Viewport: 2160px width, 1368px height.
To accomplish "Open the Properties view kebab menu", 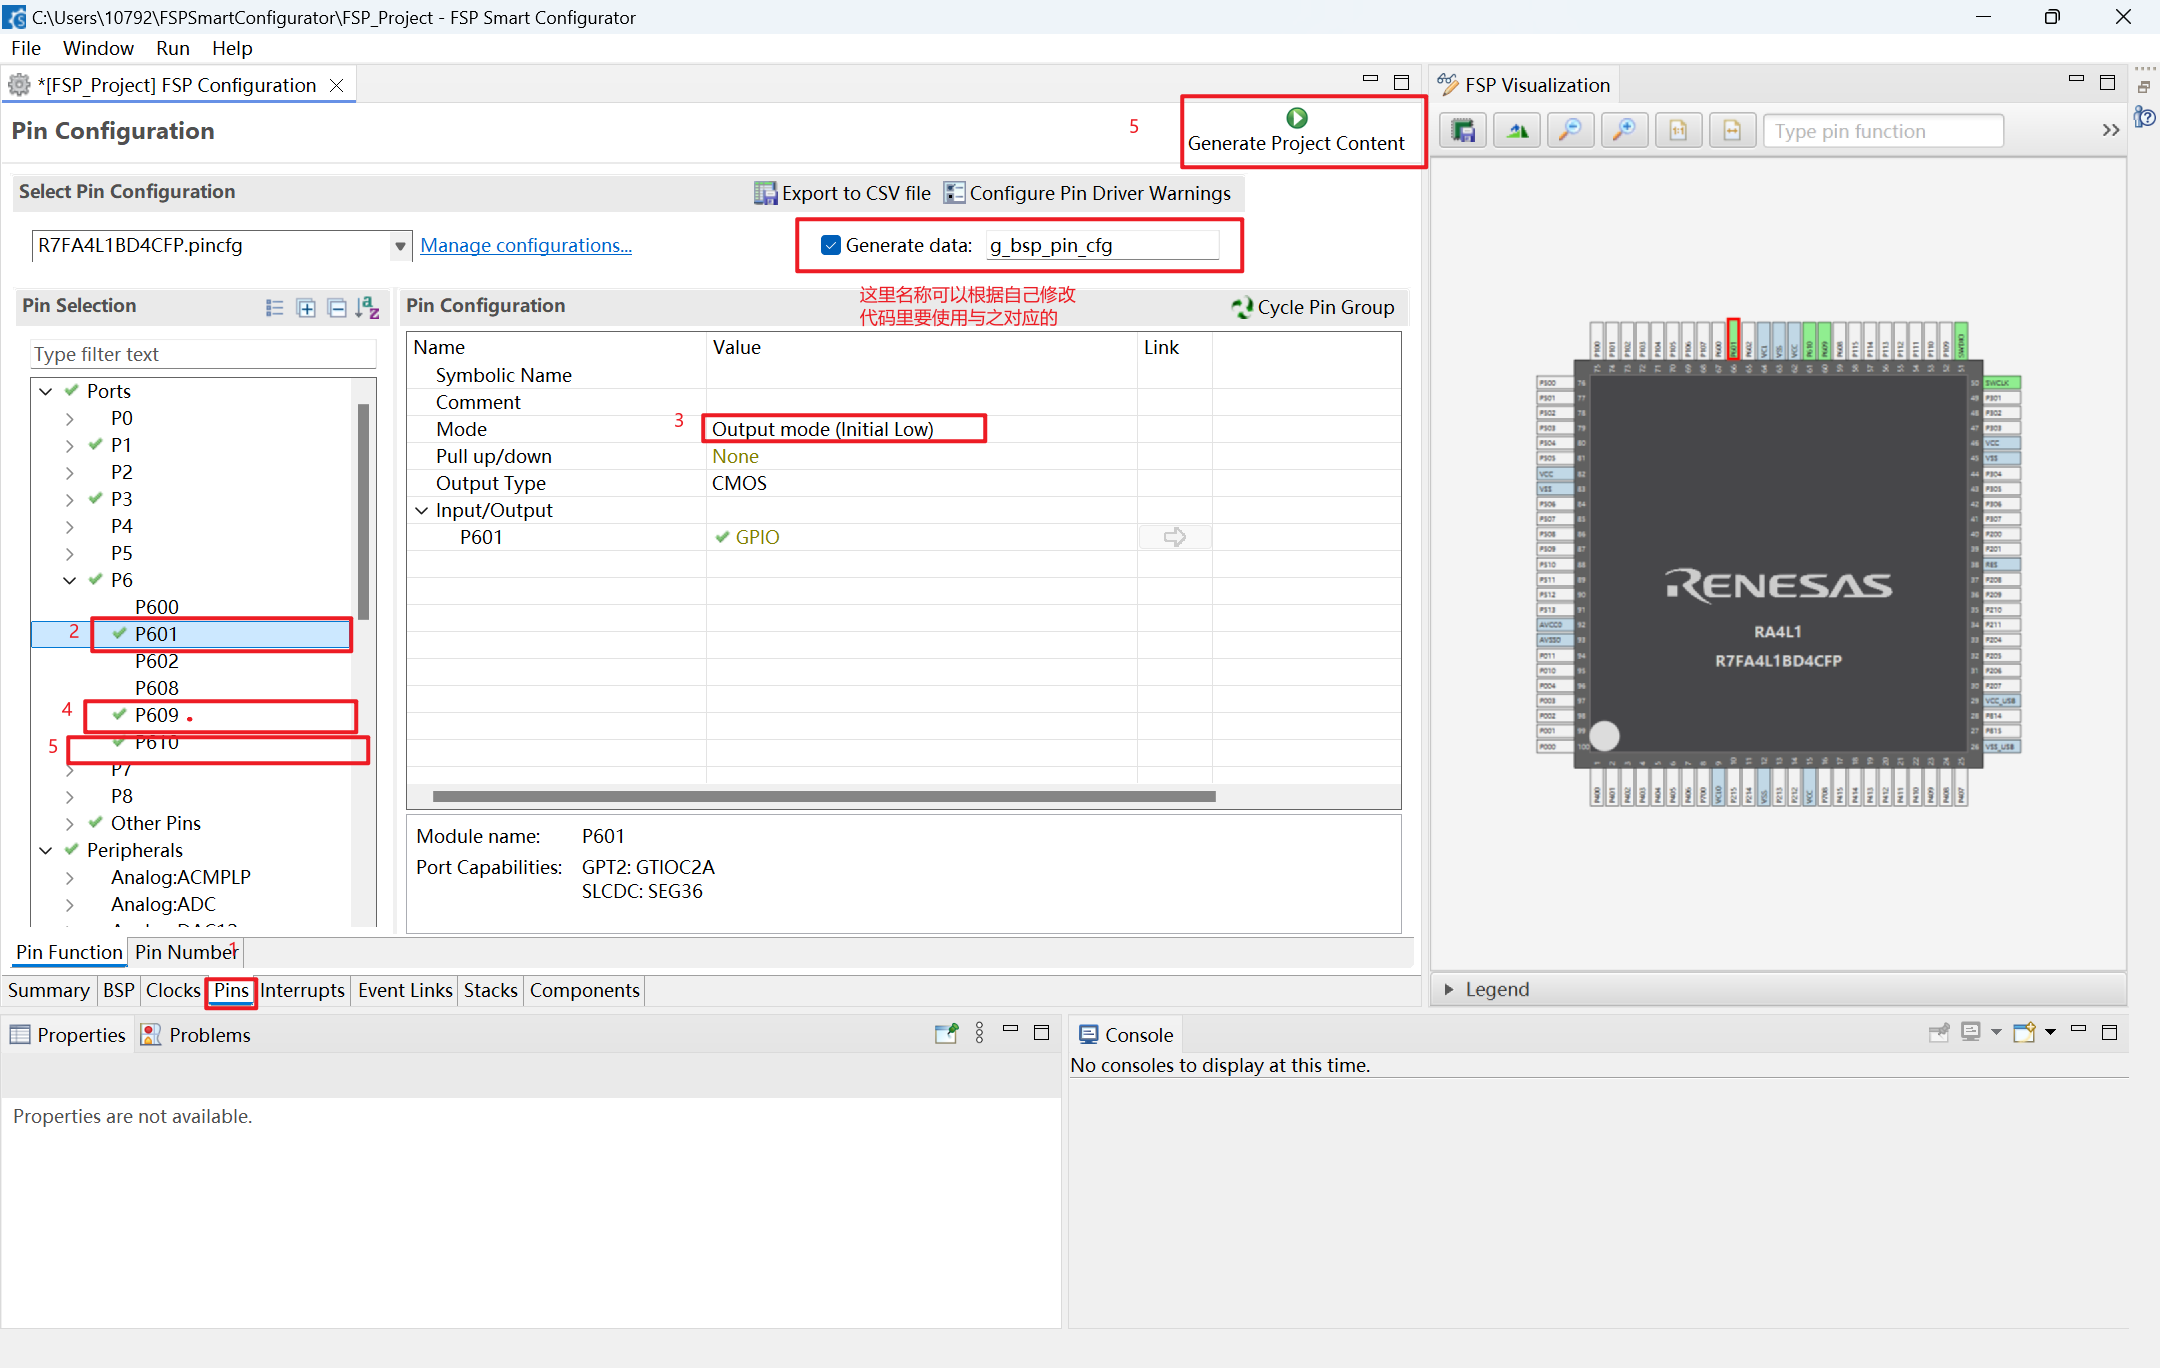I will [979, 1033].
